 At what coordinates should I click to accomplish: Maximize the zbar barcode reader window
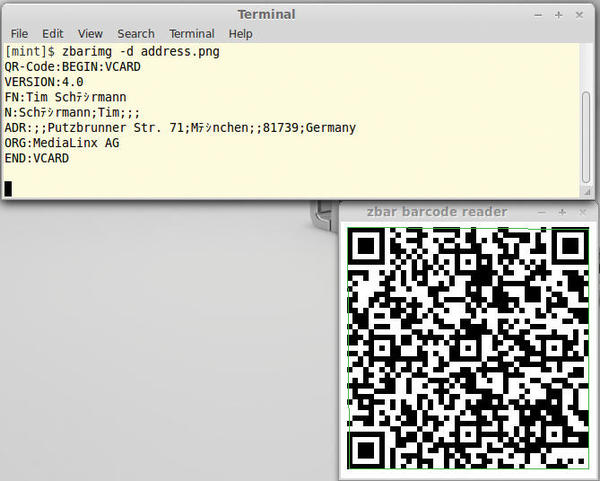pyautogui.click(x=562, y=212)
